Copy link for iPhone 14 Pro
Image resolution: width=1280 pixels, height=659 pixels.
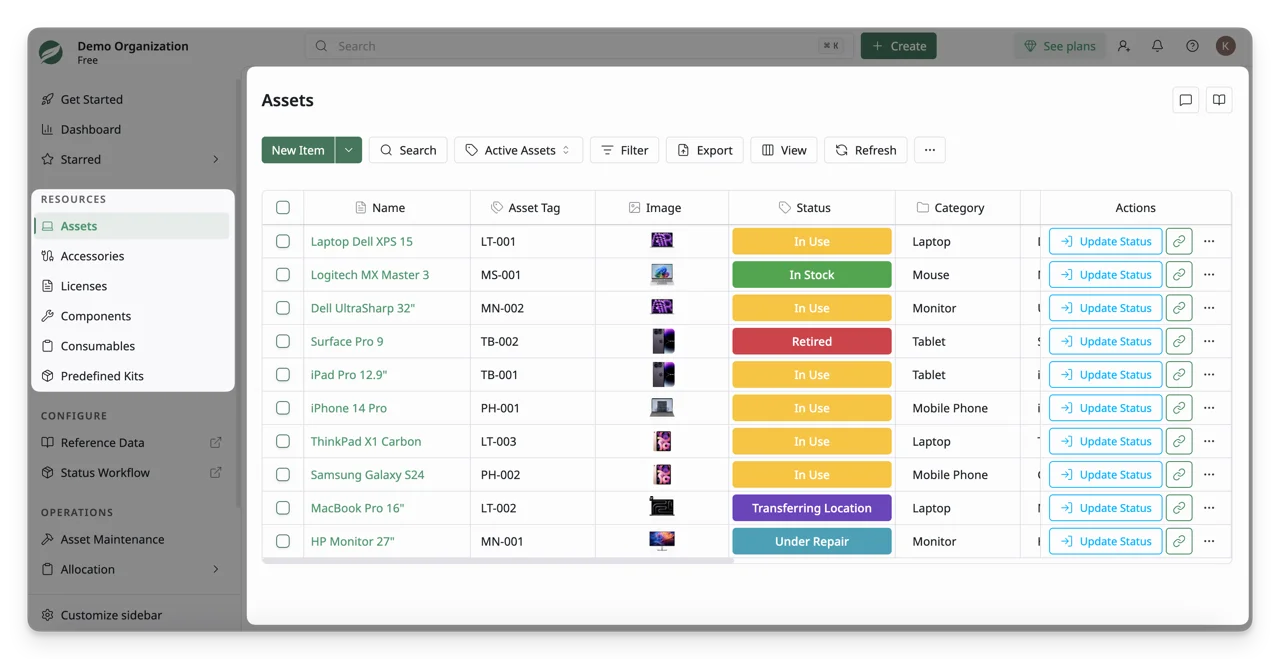point(1179,408)
